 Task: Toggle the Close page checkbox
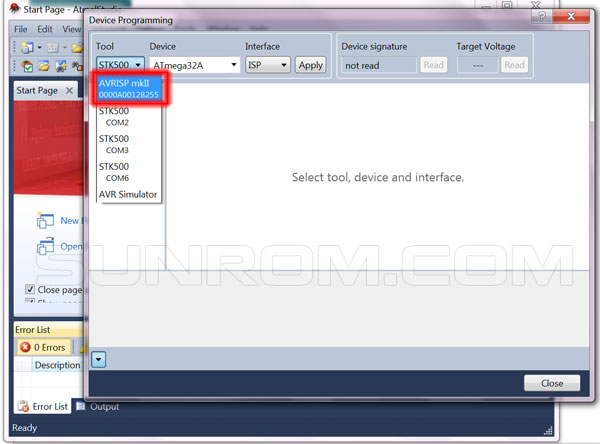tap(31, 289)
